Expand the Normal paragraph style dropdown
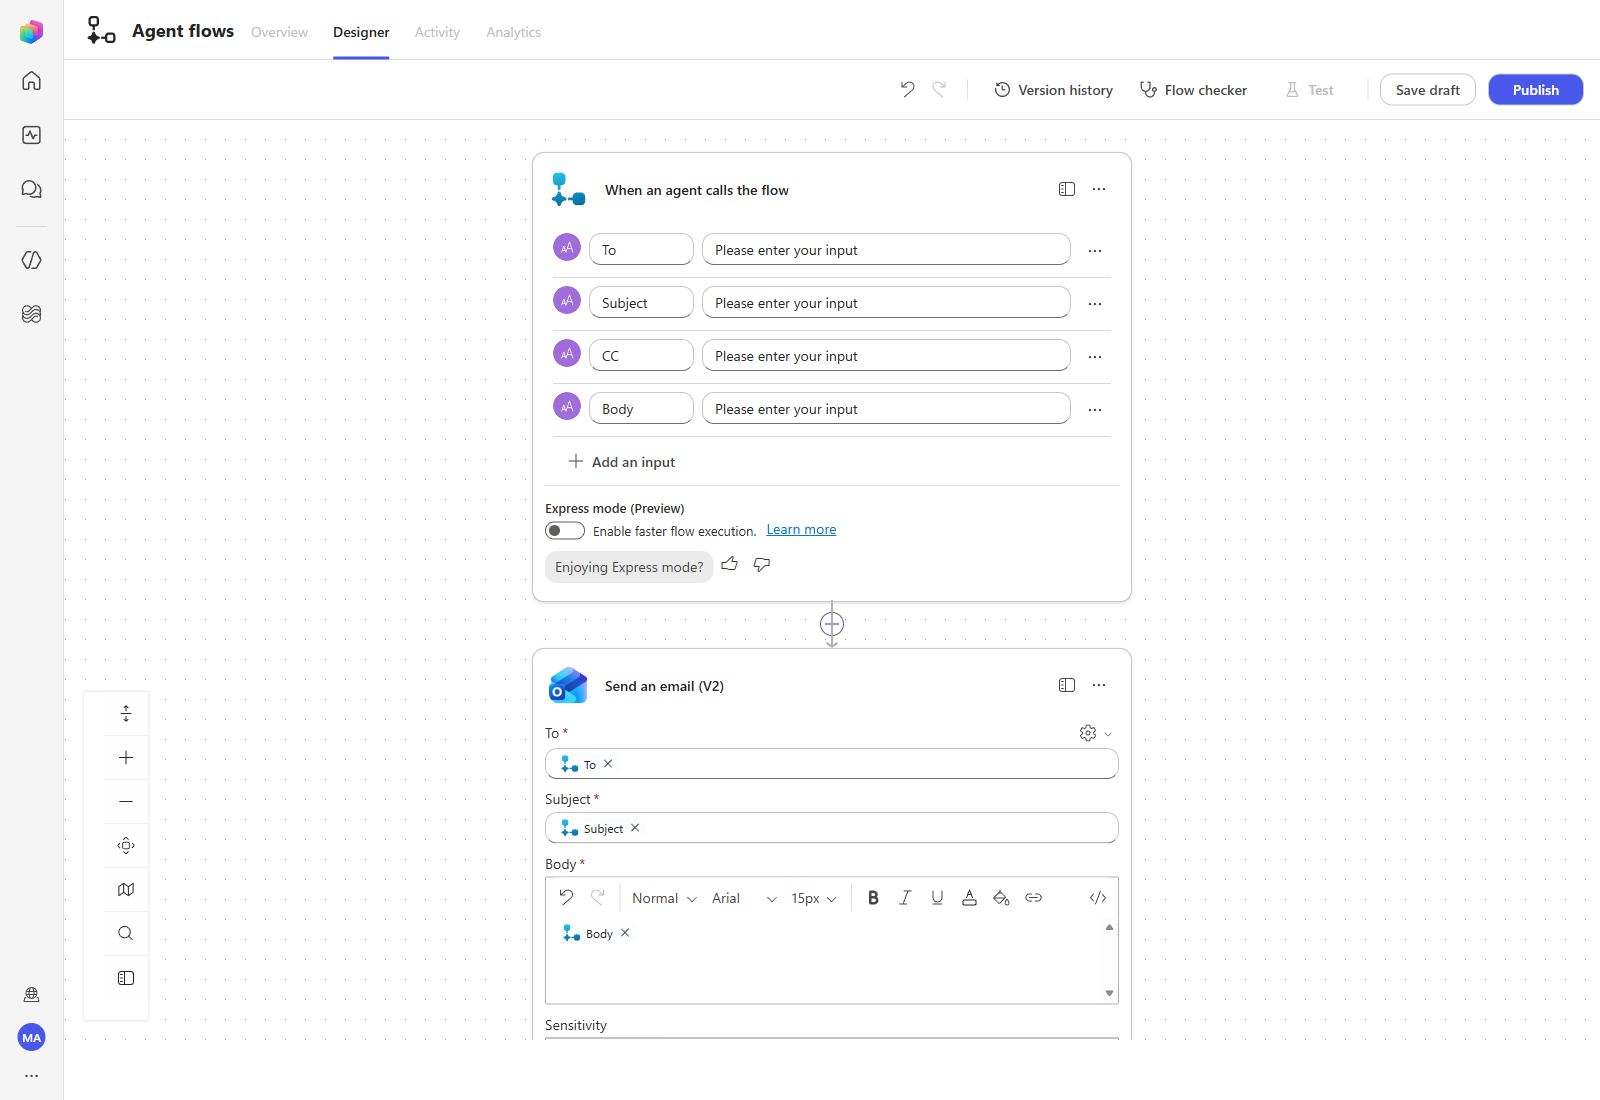The height and width of the screenshot is (1100, 1600). (664, 898)
